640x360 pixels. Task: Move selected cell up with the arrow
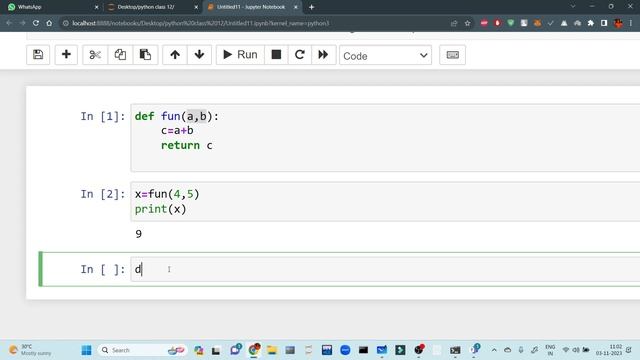[175, 55]
